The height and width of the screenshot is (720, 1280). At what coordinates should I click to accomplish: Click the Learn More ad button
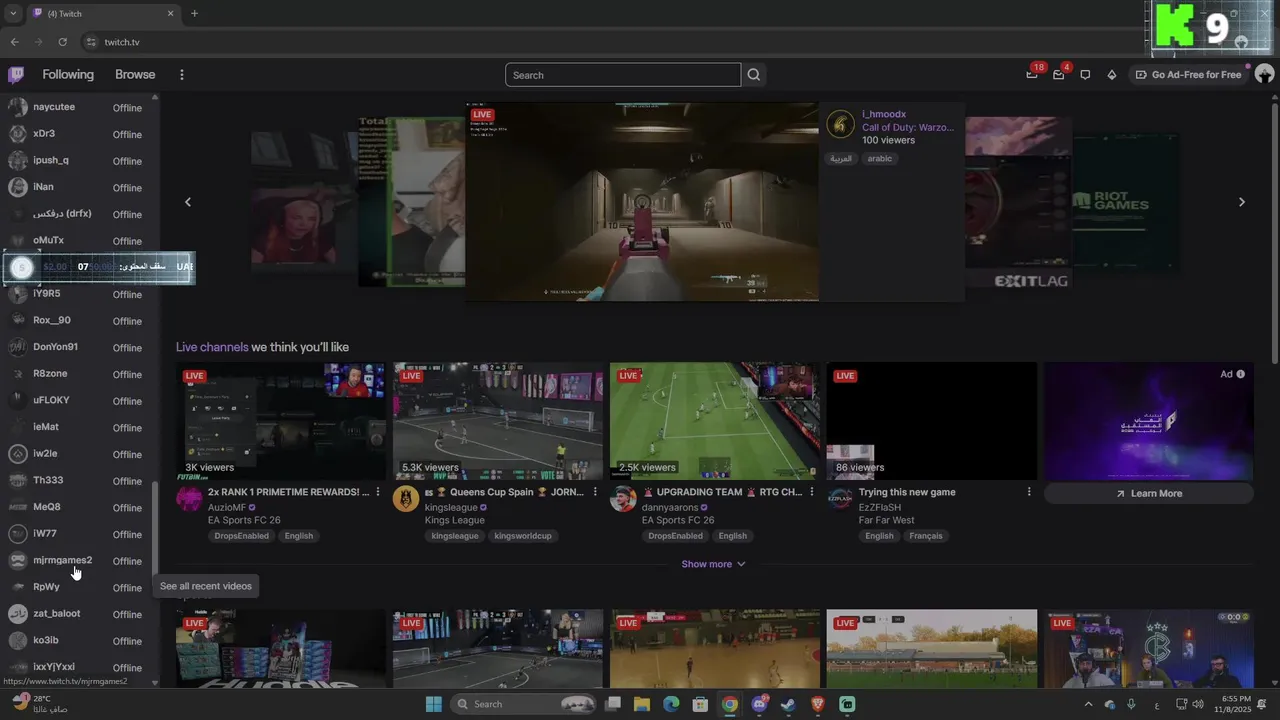1148,493
